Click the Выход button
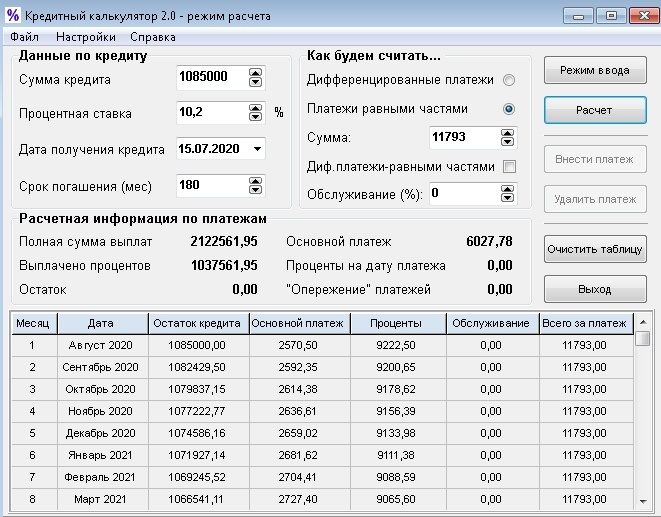Screen dimensions: 661x517 point(595,289)
